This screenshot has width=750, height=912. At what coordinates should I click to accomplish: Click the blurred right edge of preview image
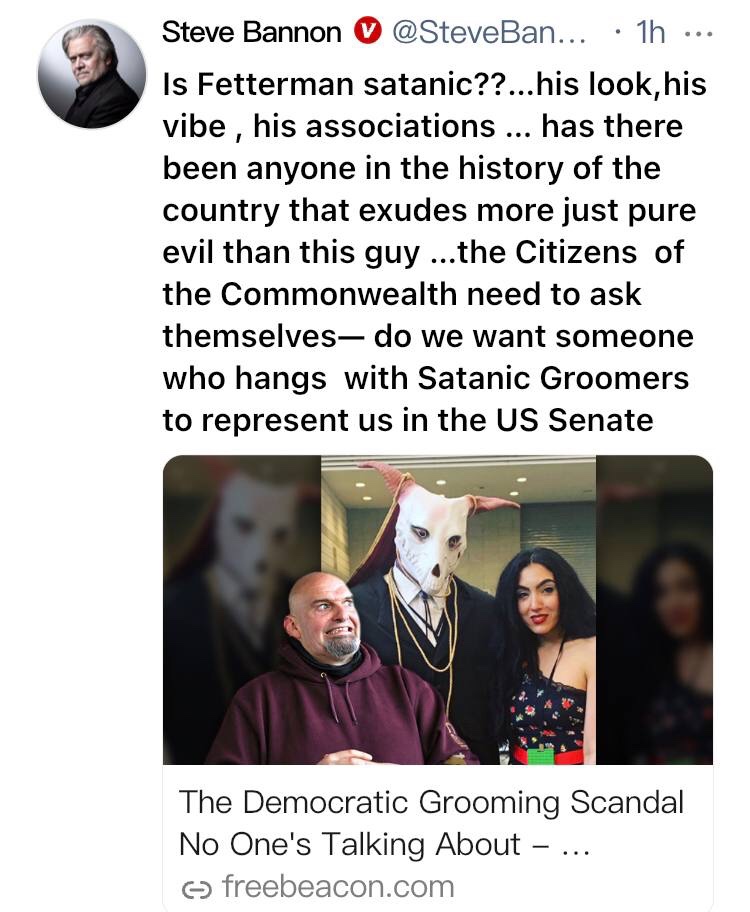[x=654, y=610]
